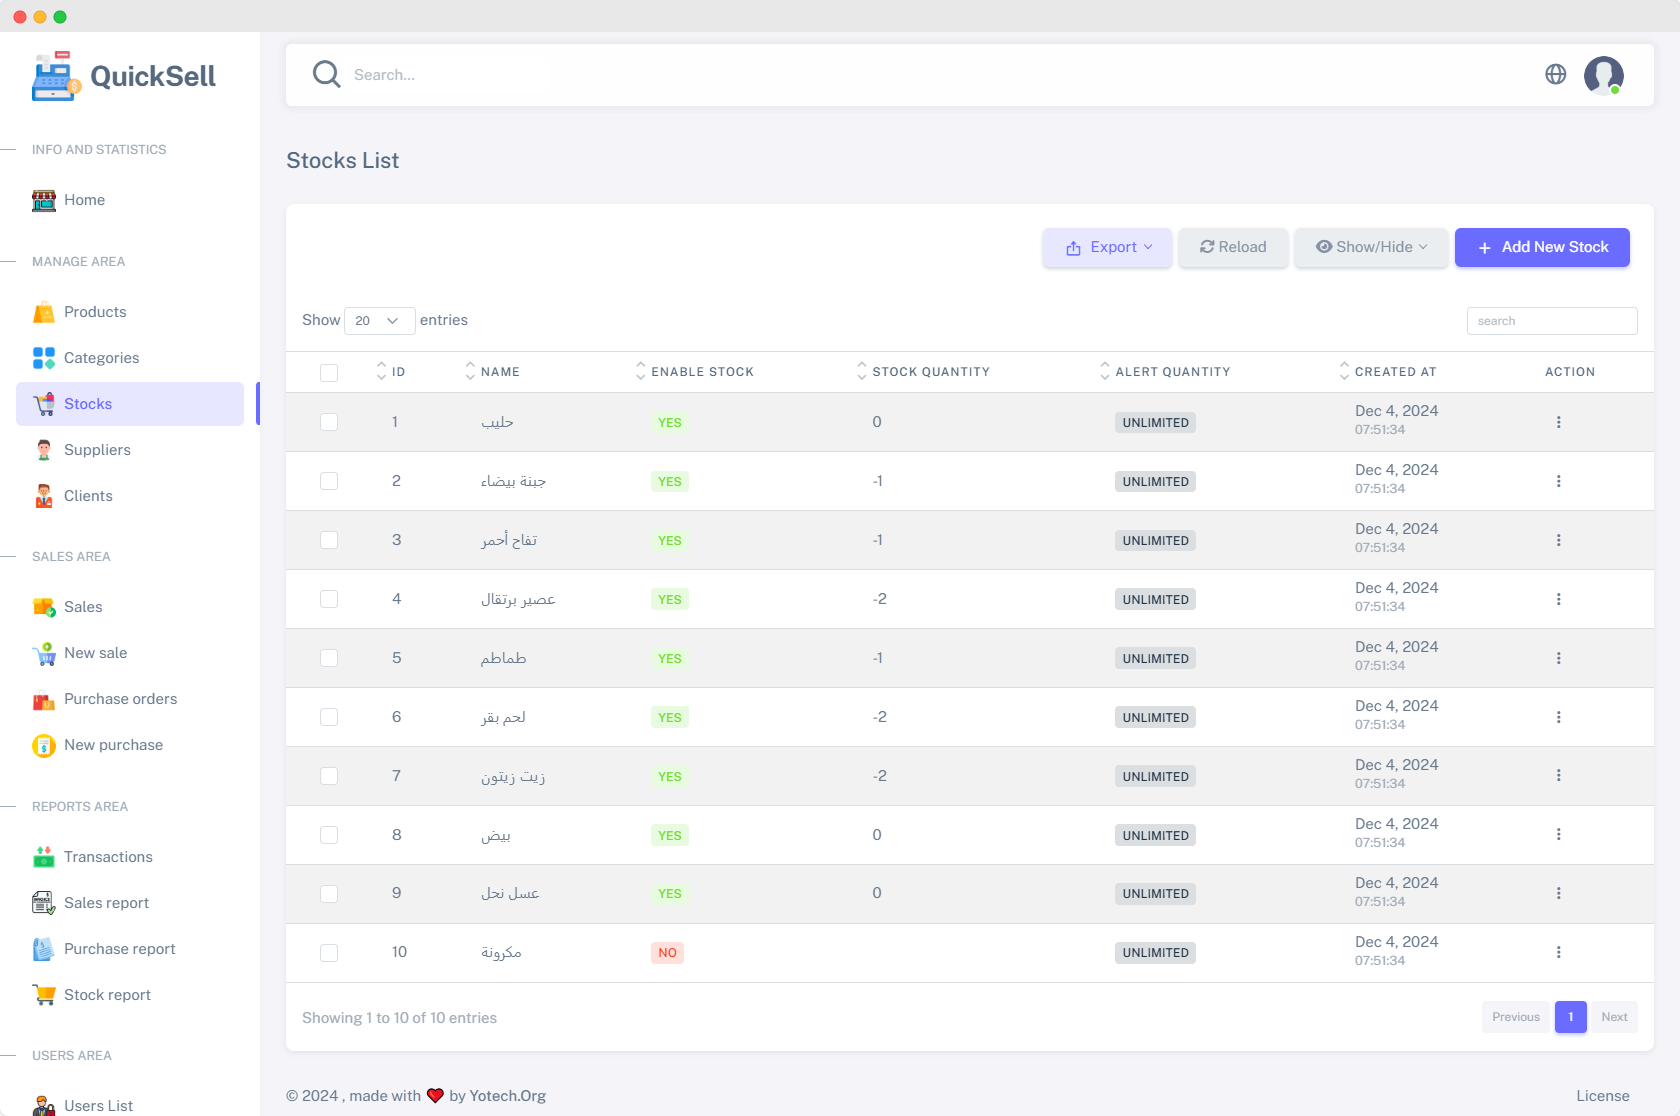
Task: Click the New sale cart icon
Action: click(x=44, y=653)
